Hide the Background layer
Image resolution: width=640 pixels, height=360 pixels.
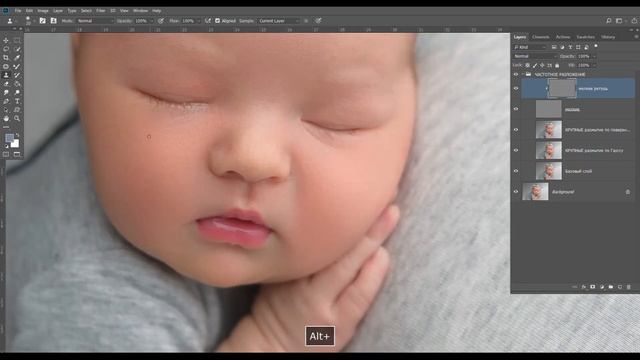pyautogui.click(x=516, y=191)
